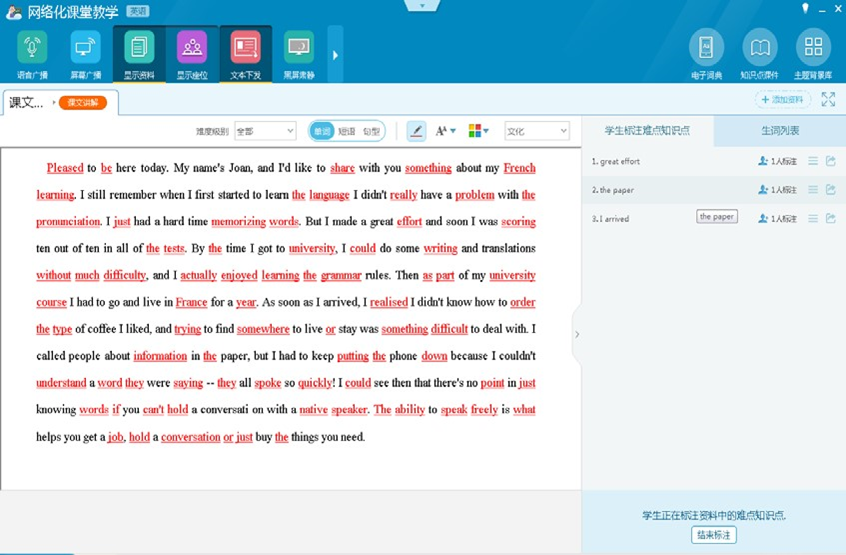Click the highlighted word 'Pleased'

[x=65, y=168]
